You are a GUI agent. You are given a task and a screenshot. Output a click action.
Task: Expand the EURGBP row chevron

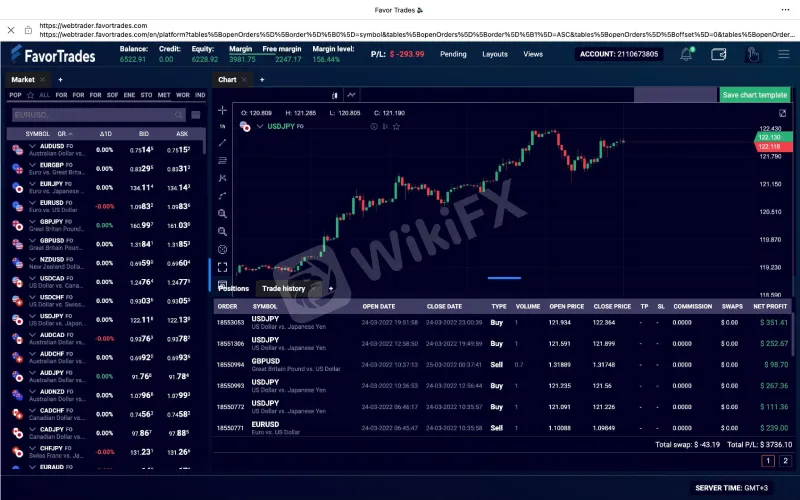(32, 165)
